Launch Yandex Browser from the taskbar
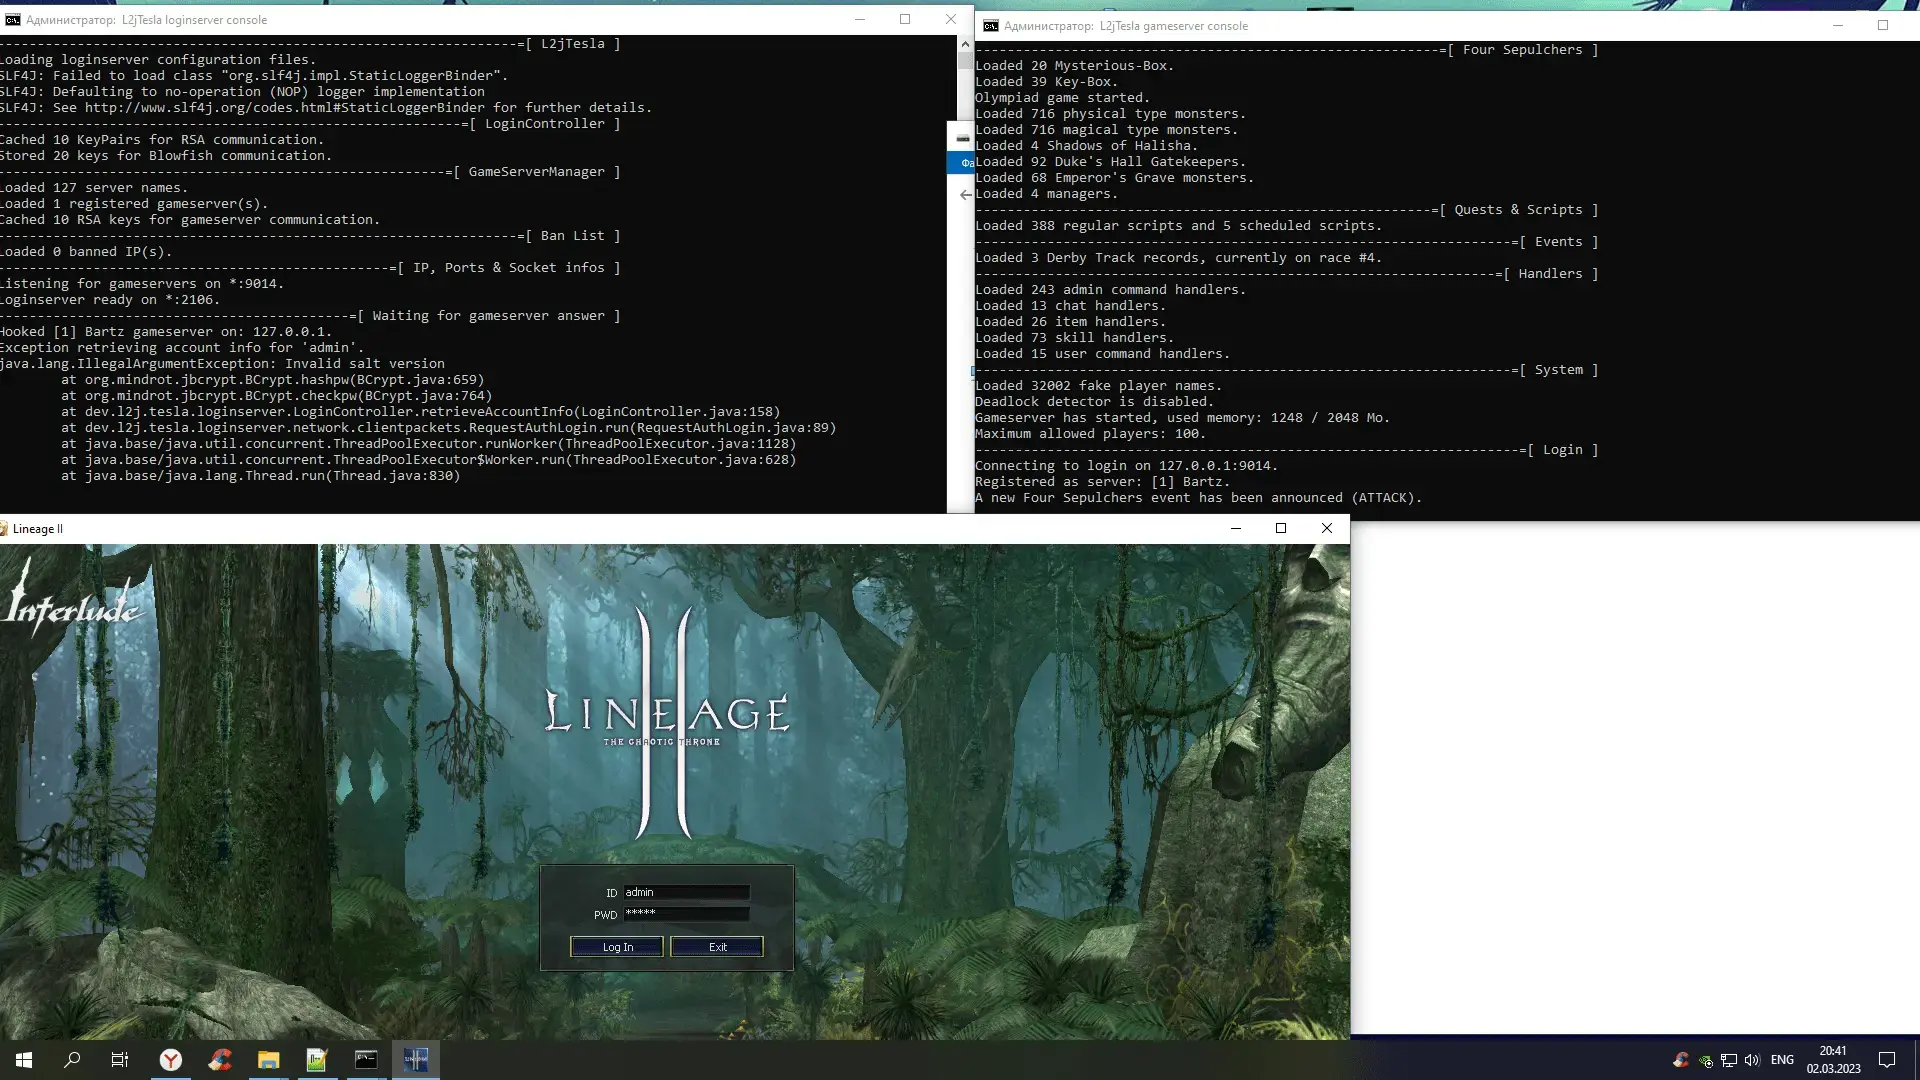Viewport: 1920px width, 1080px height. 171,1060
